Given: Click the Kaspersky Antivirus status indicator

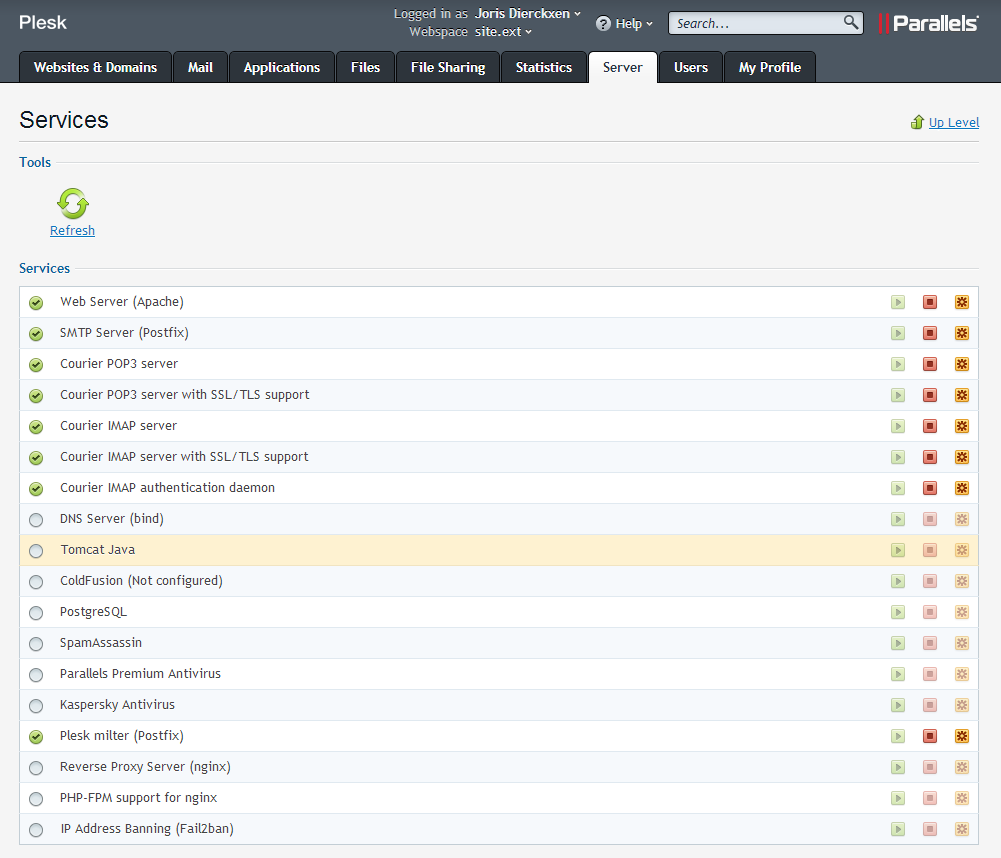Looking at the screenshot, I should point(36,706).
